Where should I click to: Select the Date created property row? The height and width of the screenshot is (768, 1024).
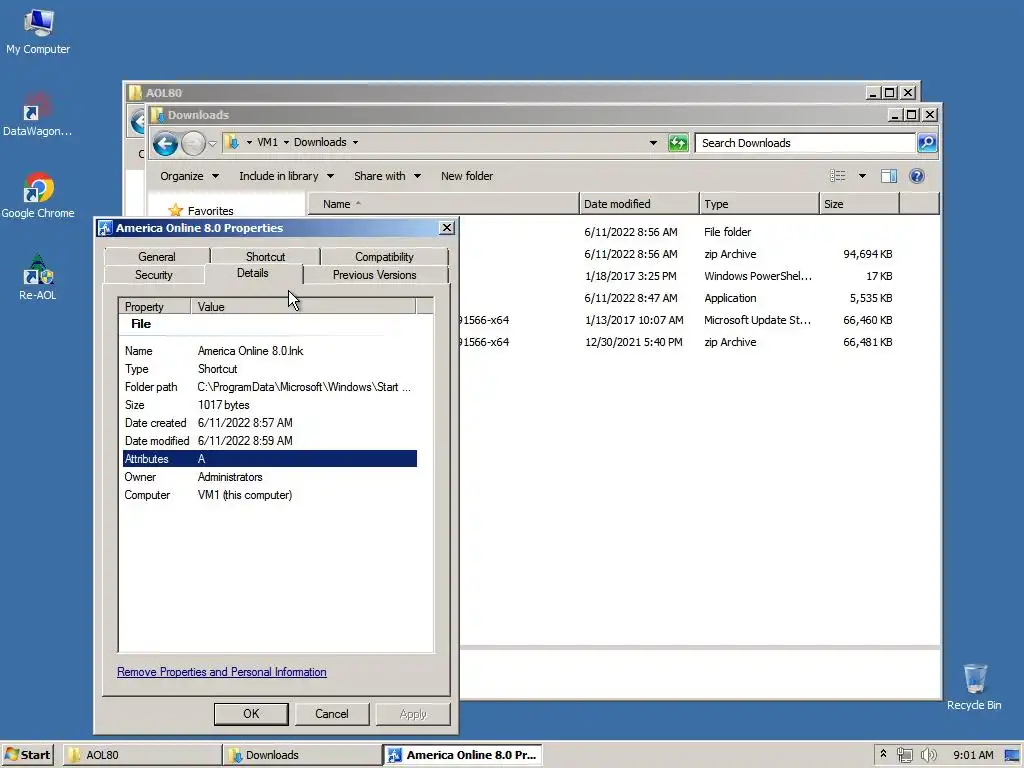click(270, 423)
